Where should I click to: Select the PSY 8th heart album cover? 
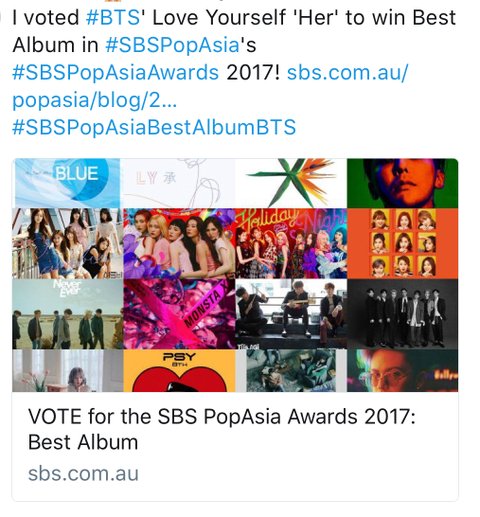(x=179, y=370)
